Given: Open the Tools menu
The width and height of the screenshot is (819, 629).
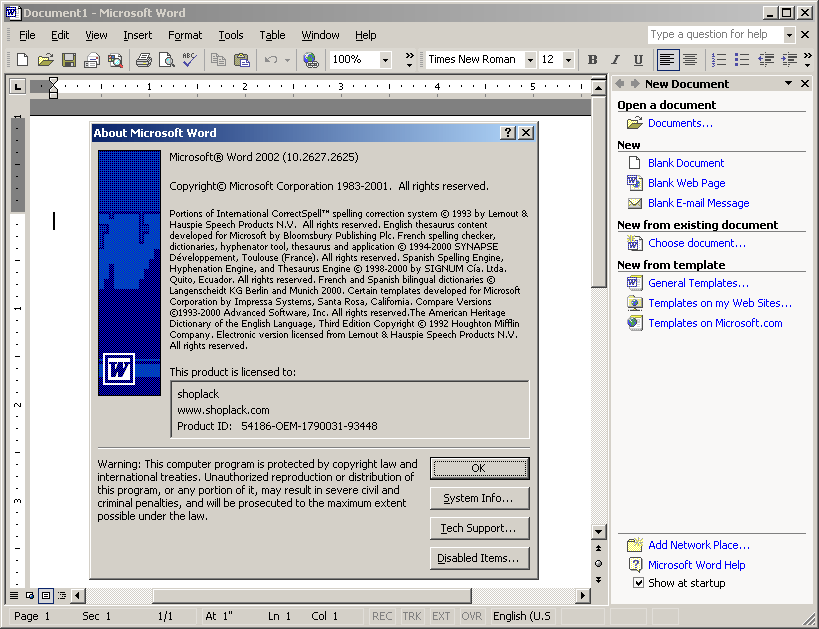Looking at the screenshot, I should point(230,35).
